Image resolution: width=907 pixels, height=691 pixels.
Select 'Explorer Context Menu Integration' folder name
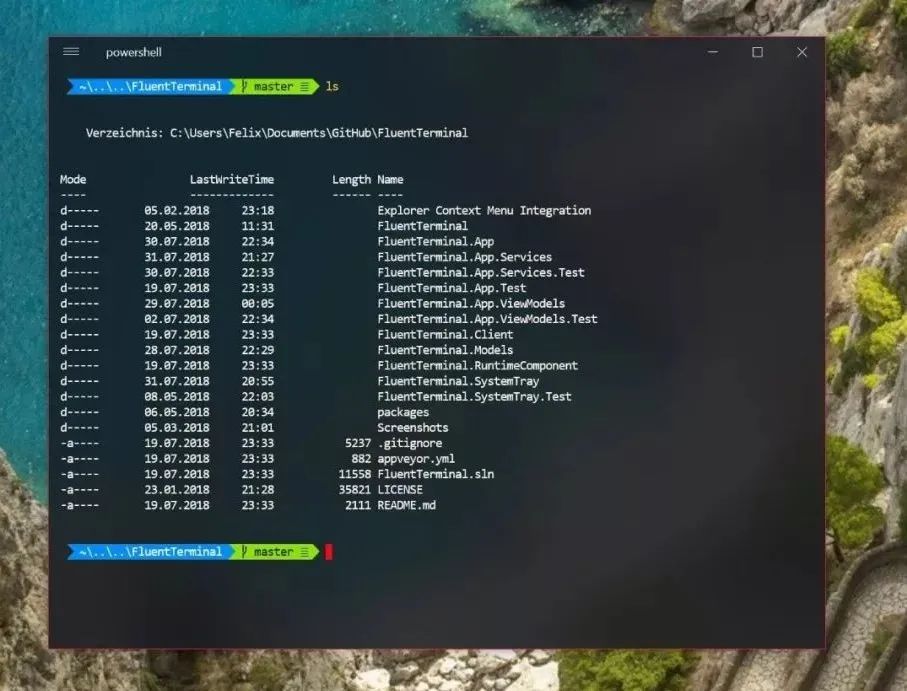(x=484, y=210)
